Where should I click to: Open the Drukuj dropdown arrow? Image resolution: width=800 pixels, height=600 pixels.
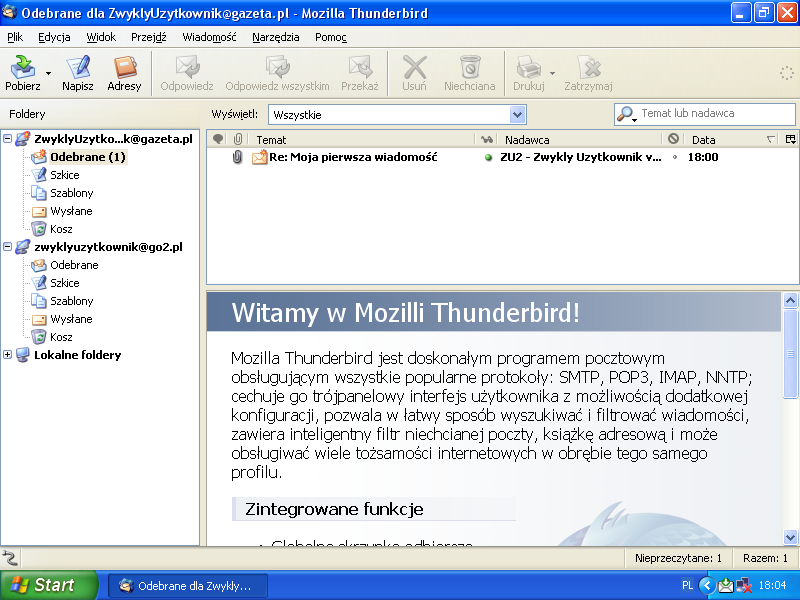pos(553,73)
